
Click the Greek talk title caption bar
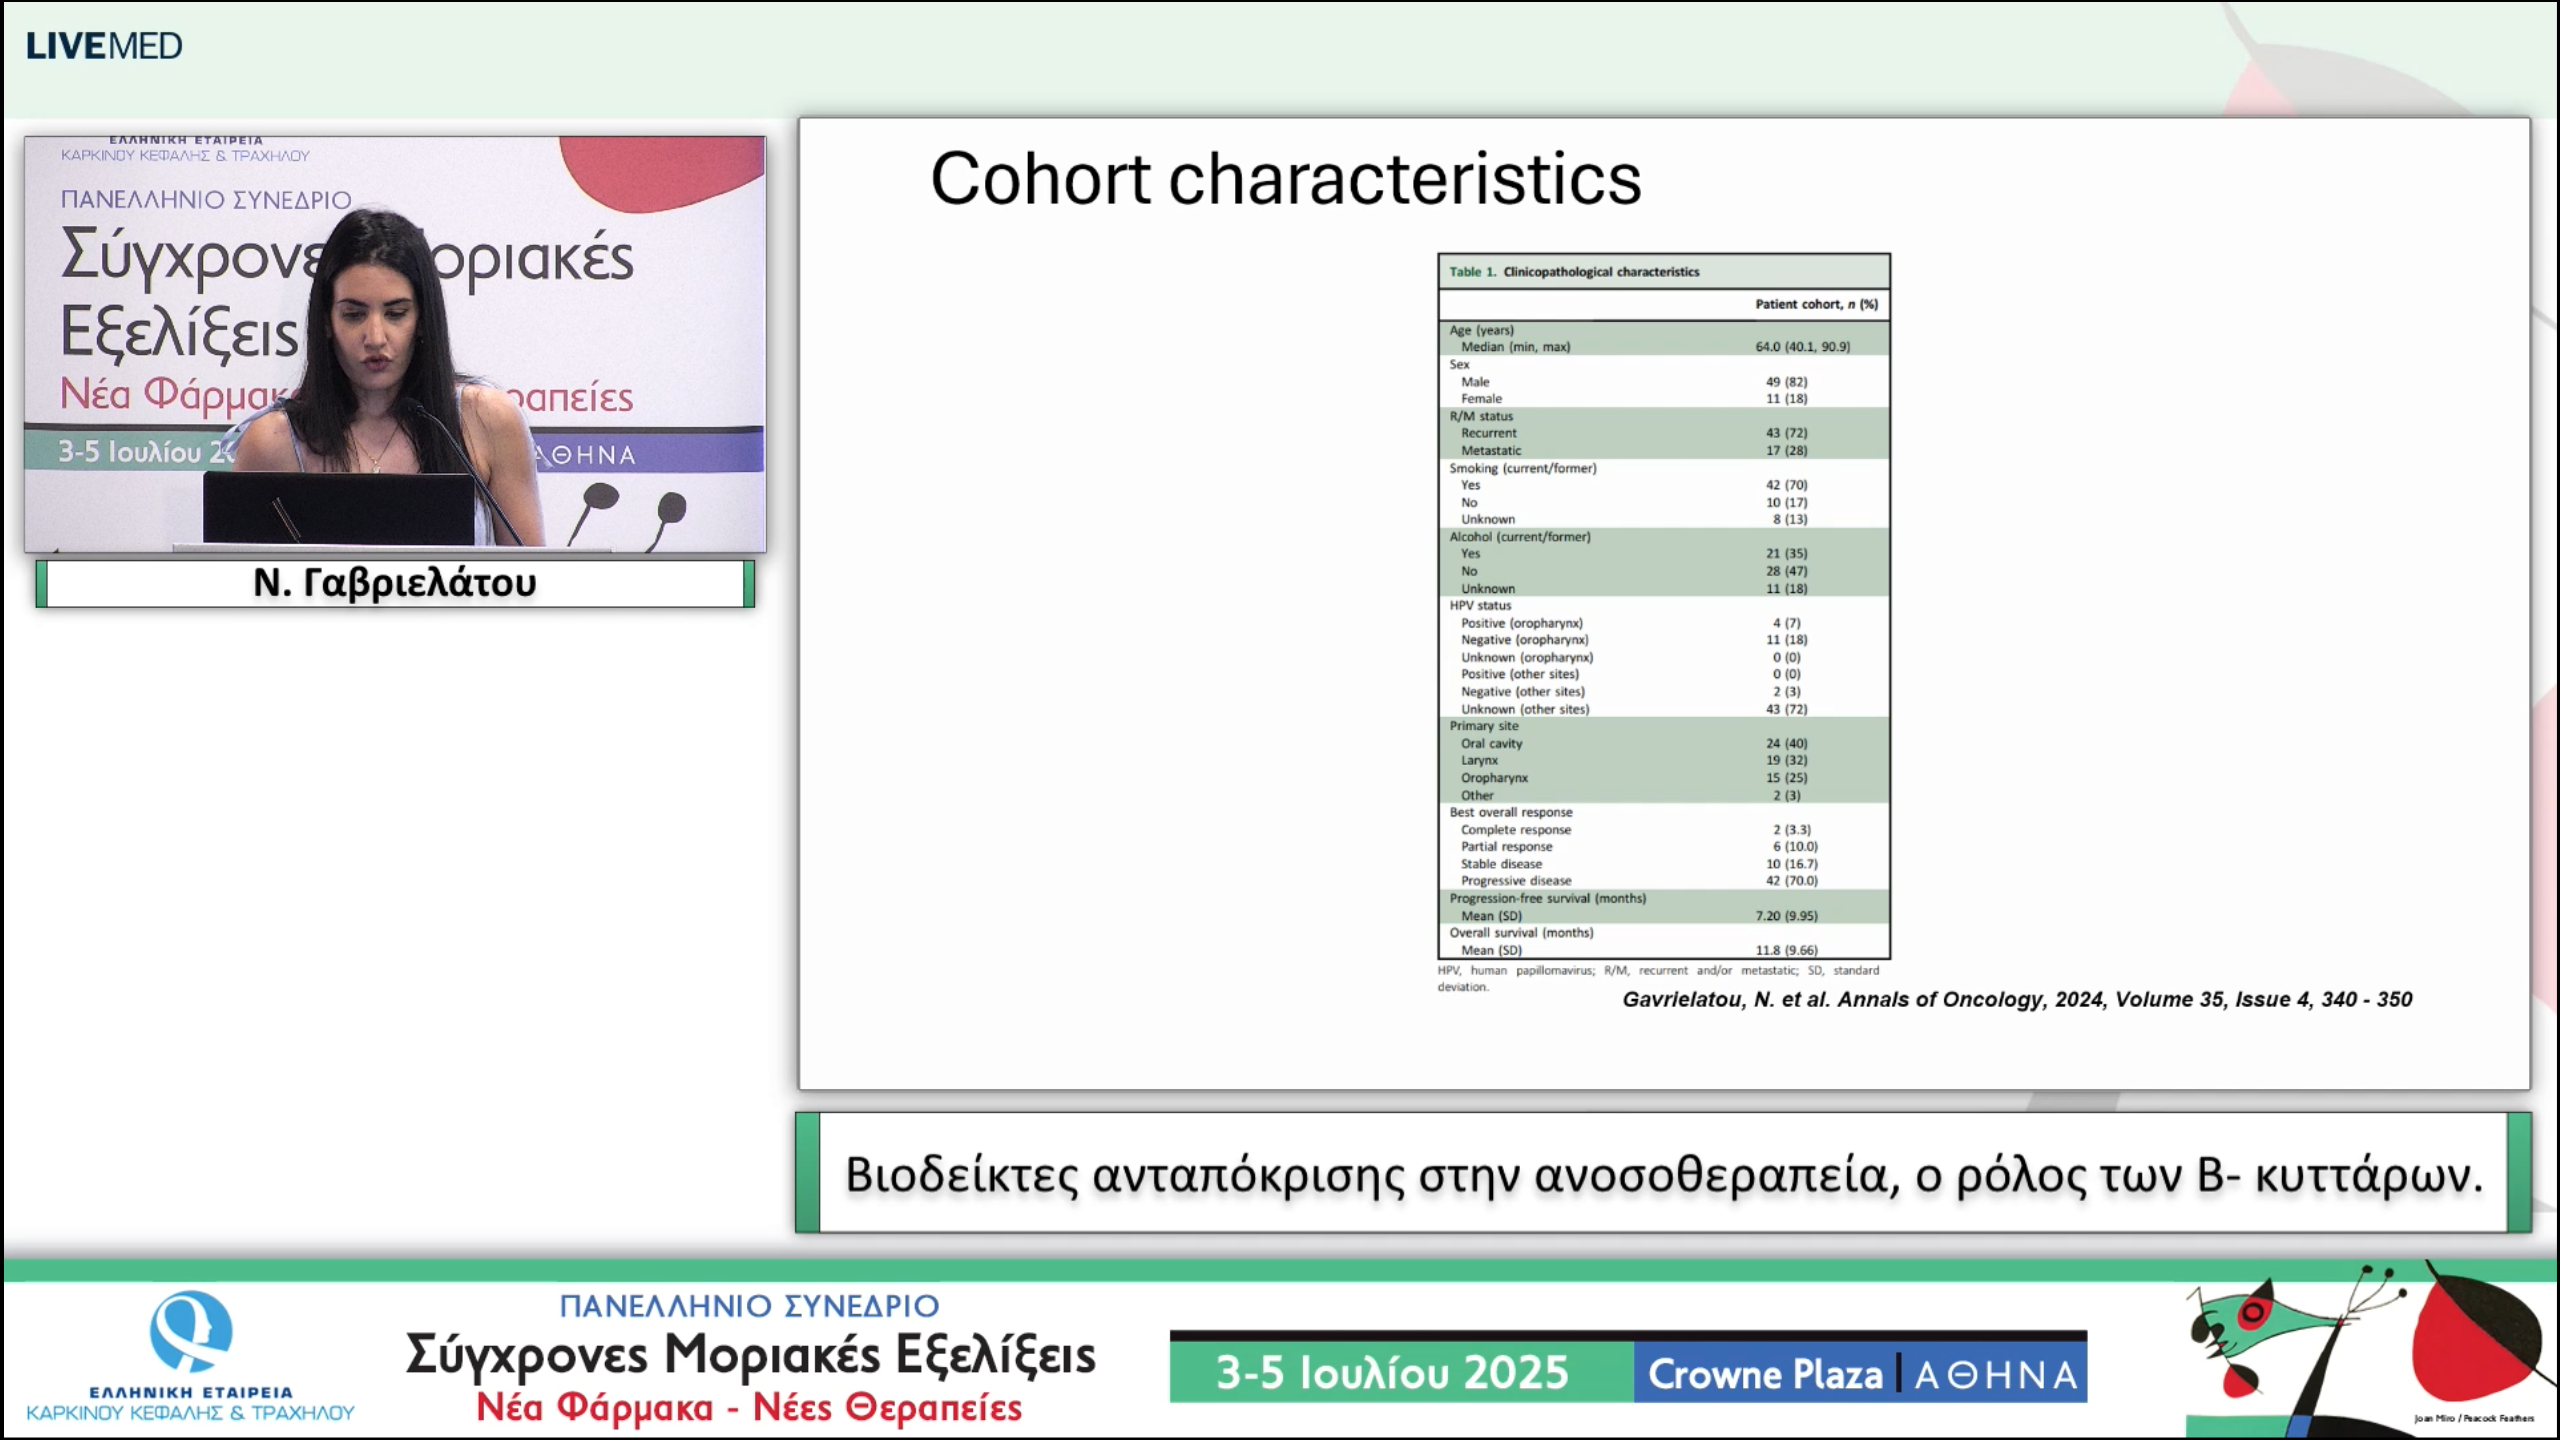click(1664, 1174)
